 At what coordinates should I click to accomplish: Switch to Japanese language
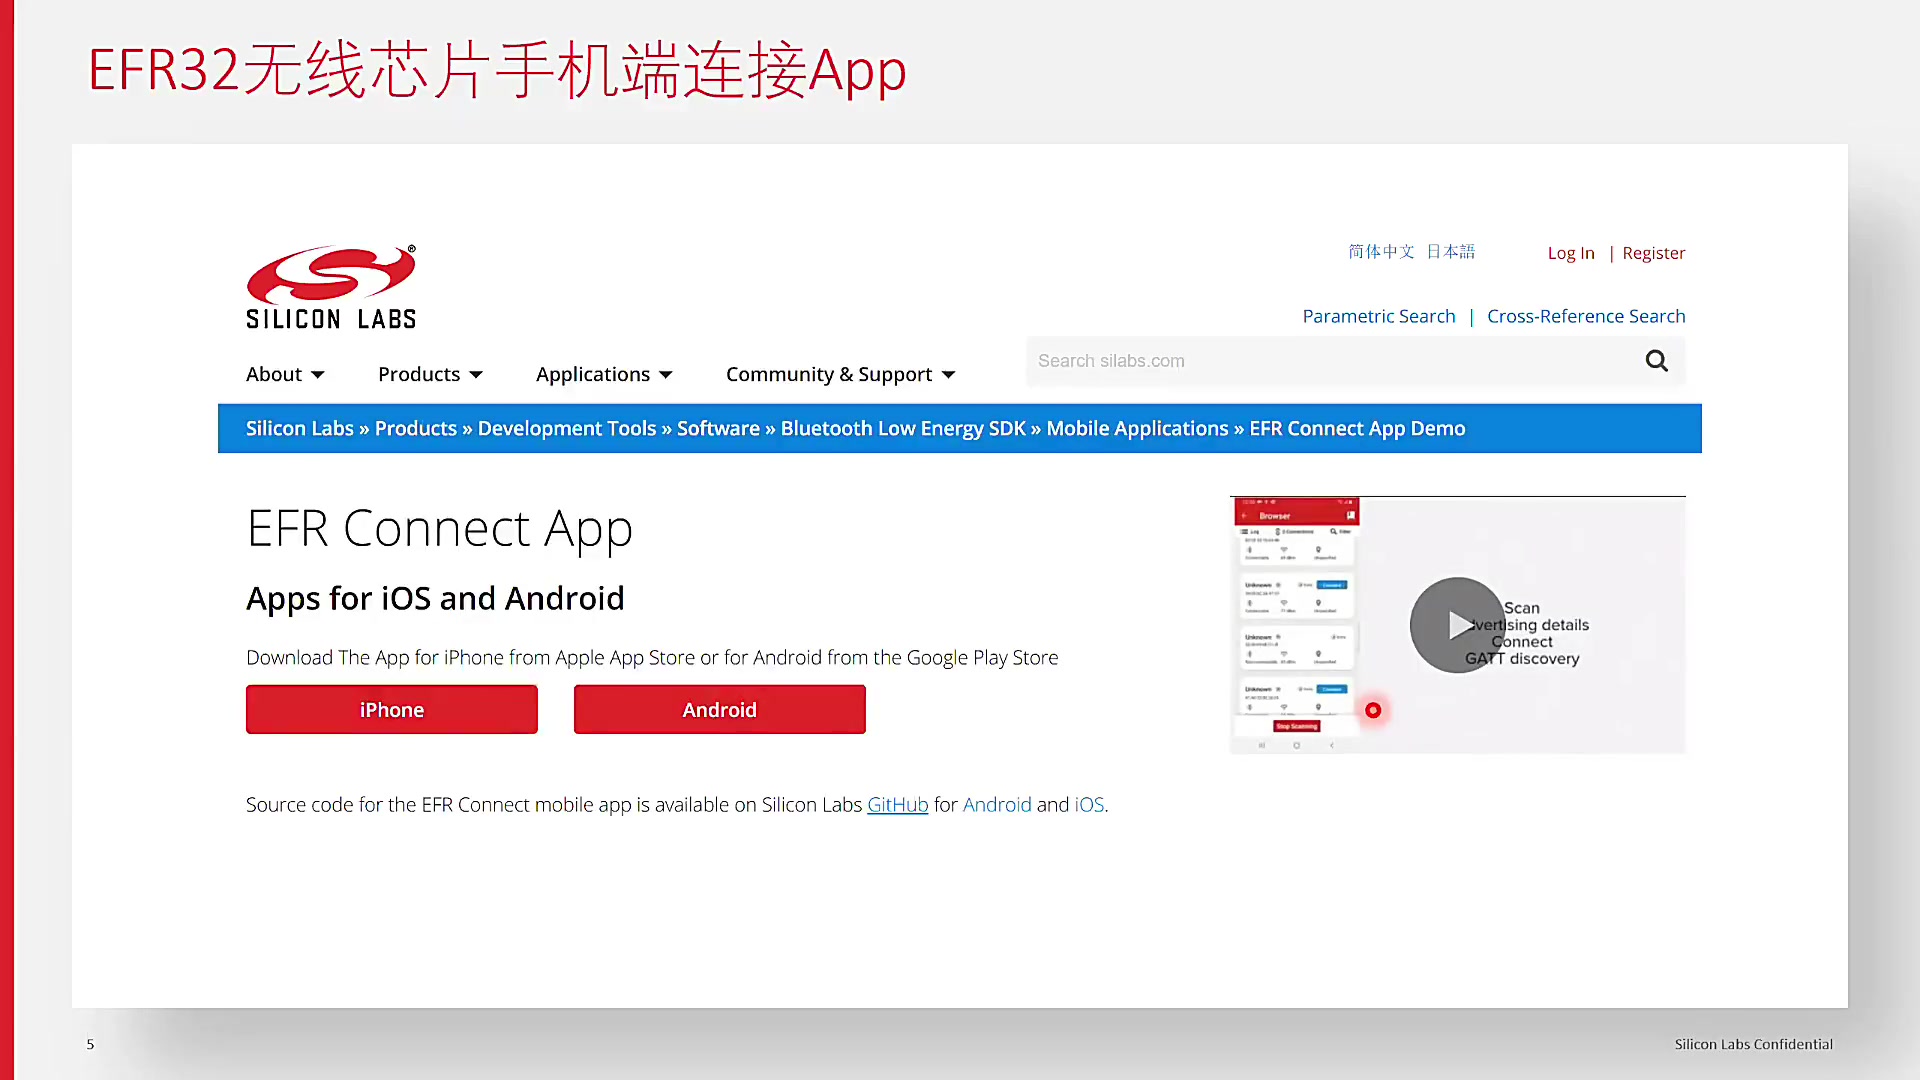point(1450,252)
